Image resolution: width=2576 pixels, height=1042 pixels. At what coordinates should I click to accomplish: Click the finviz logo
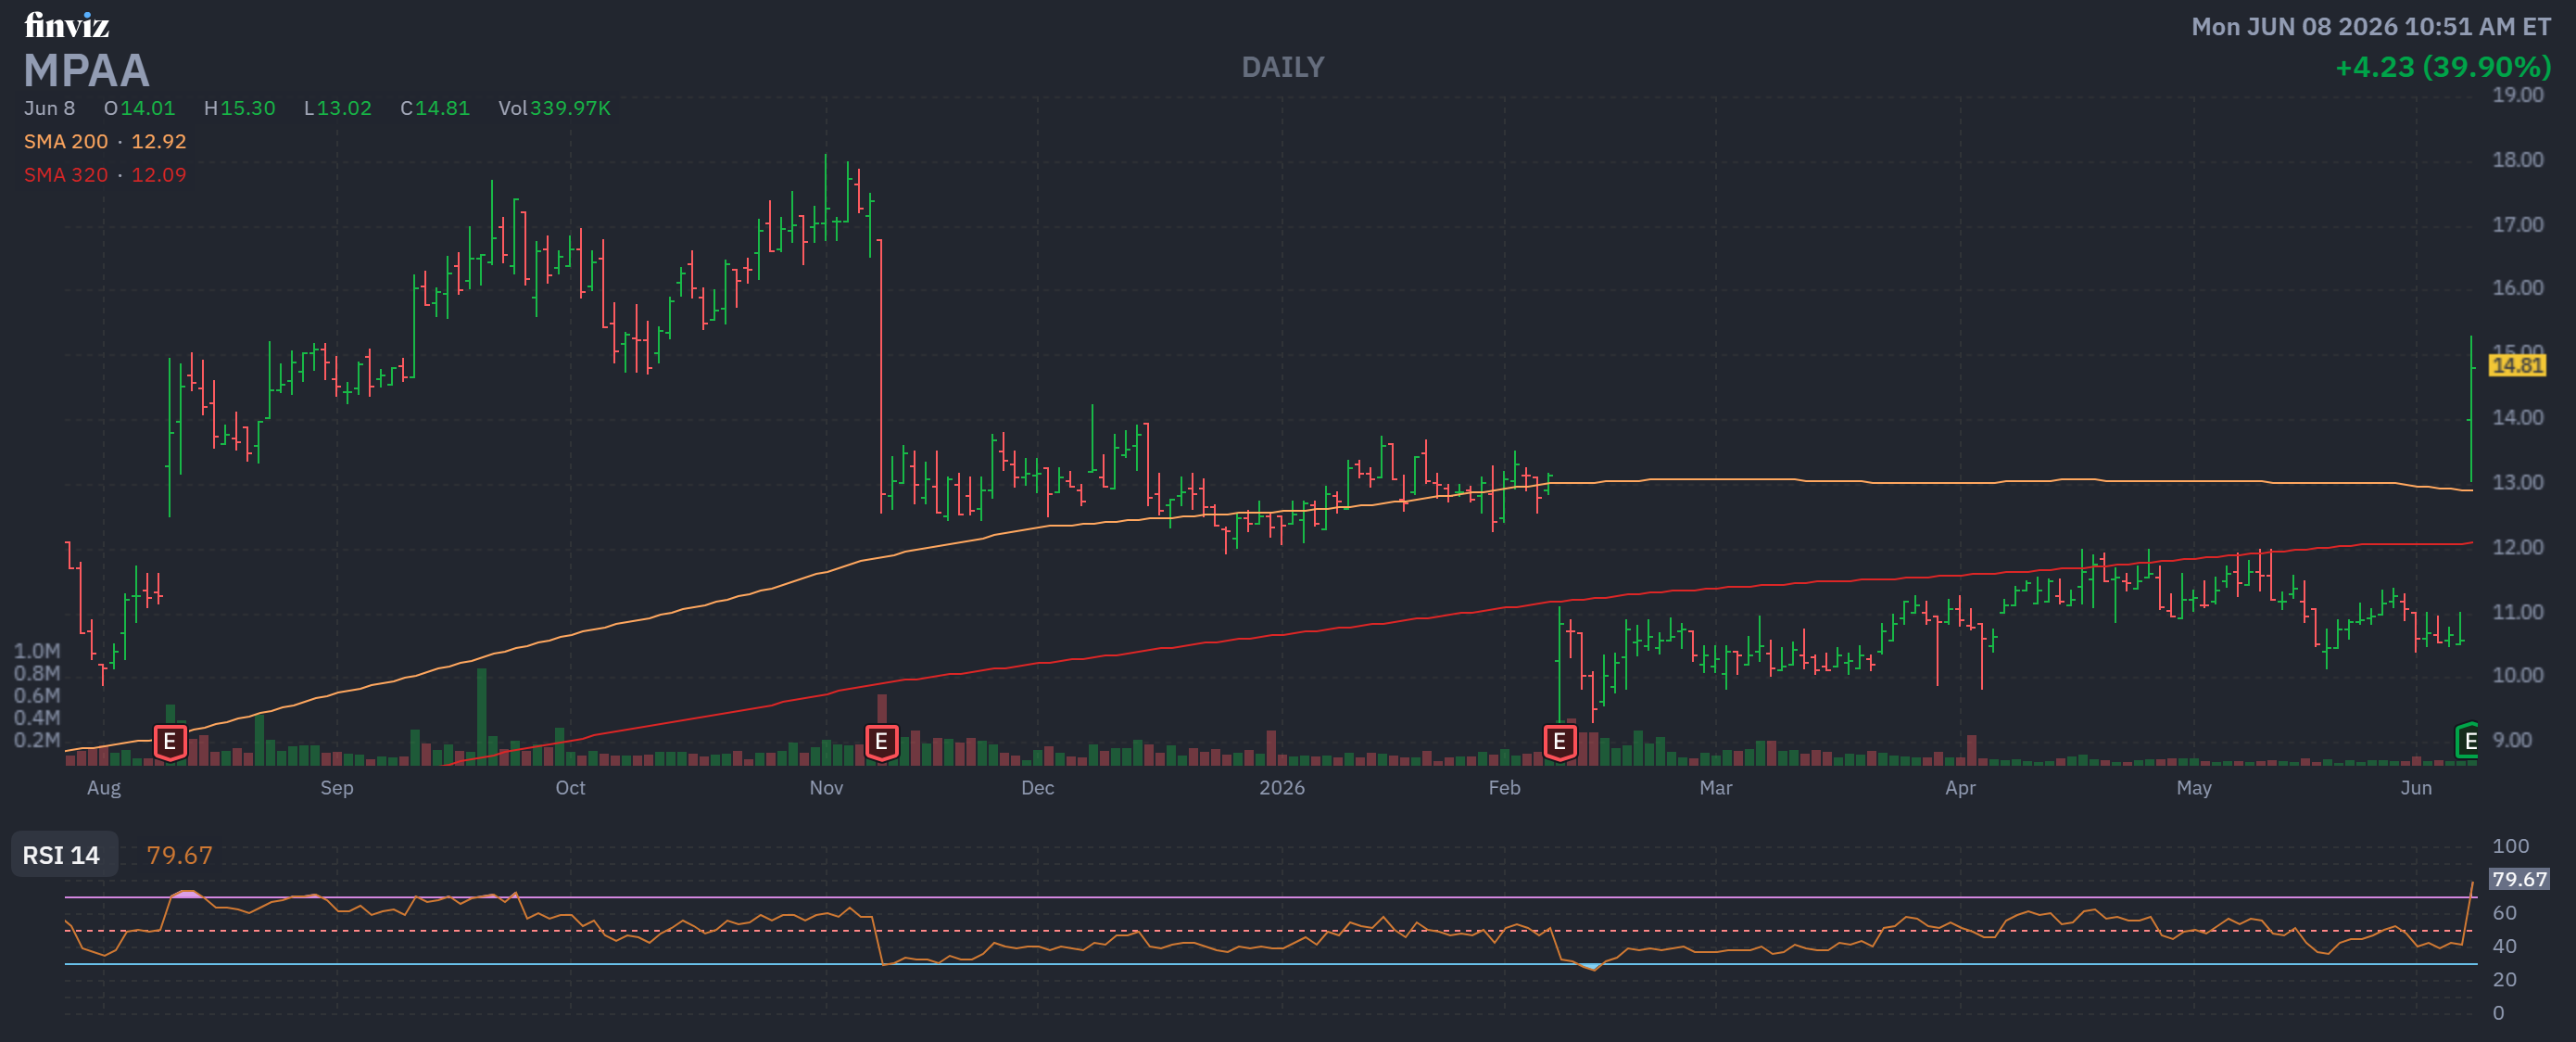[66, 25]
